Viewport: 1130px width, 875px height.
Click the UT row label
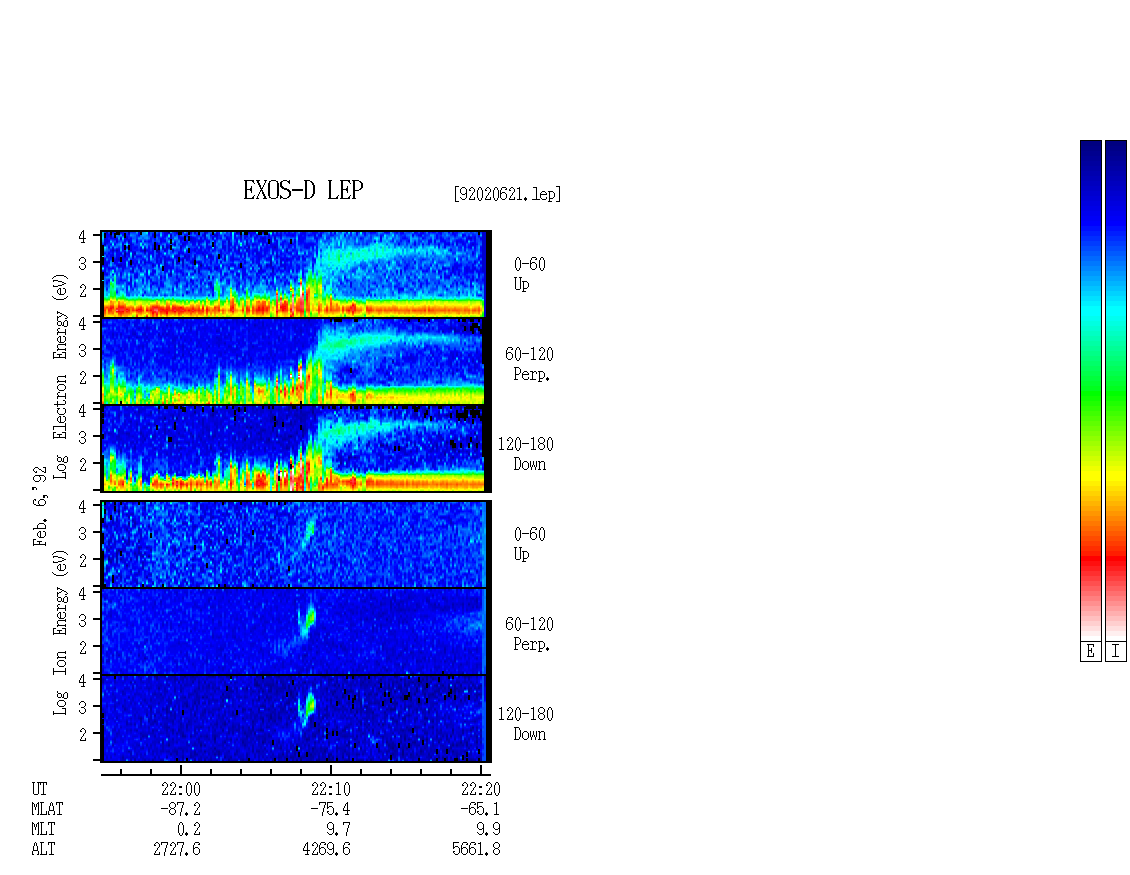tap(39, 789)
